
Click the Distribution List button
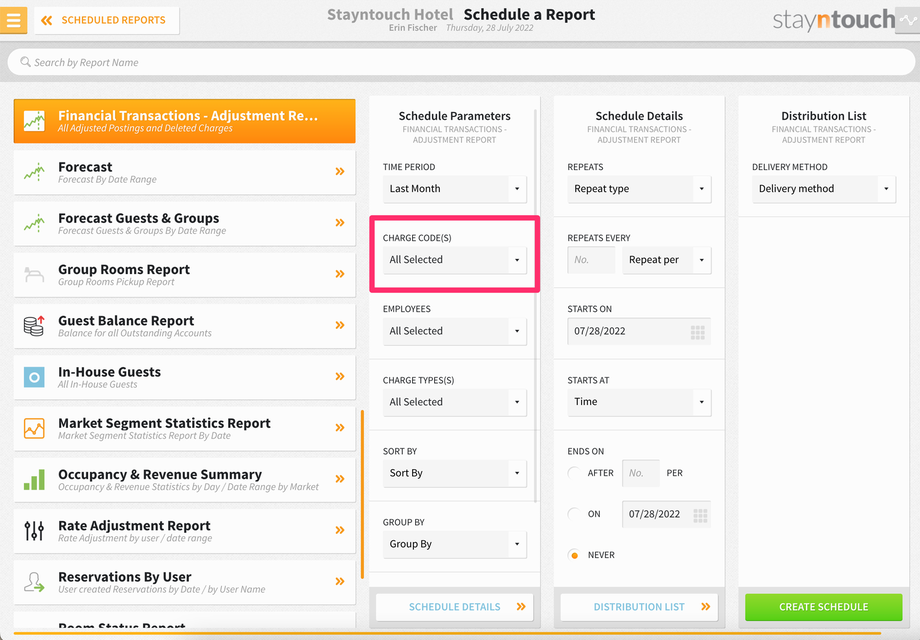click(639, 607)
